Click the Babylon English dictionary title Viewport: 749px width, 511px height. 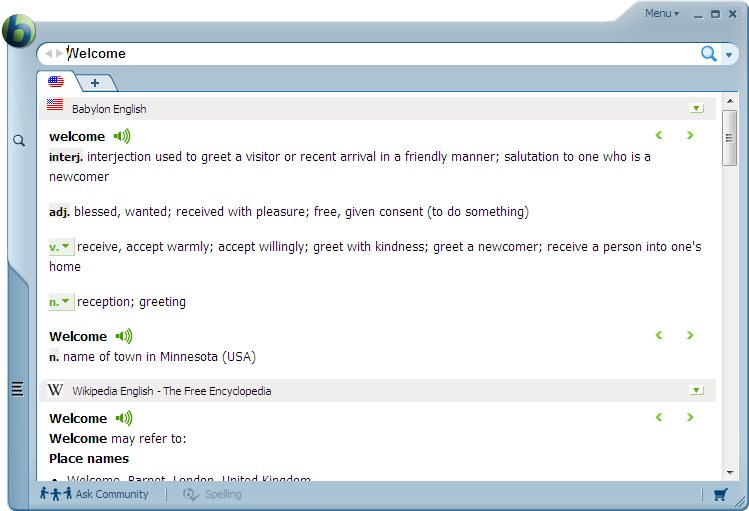pyautogui.click(x=109, y=109)
